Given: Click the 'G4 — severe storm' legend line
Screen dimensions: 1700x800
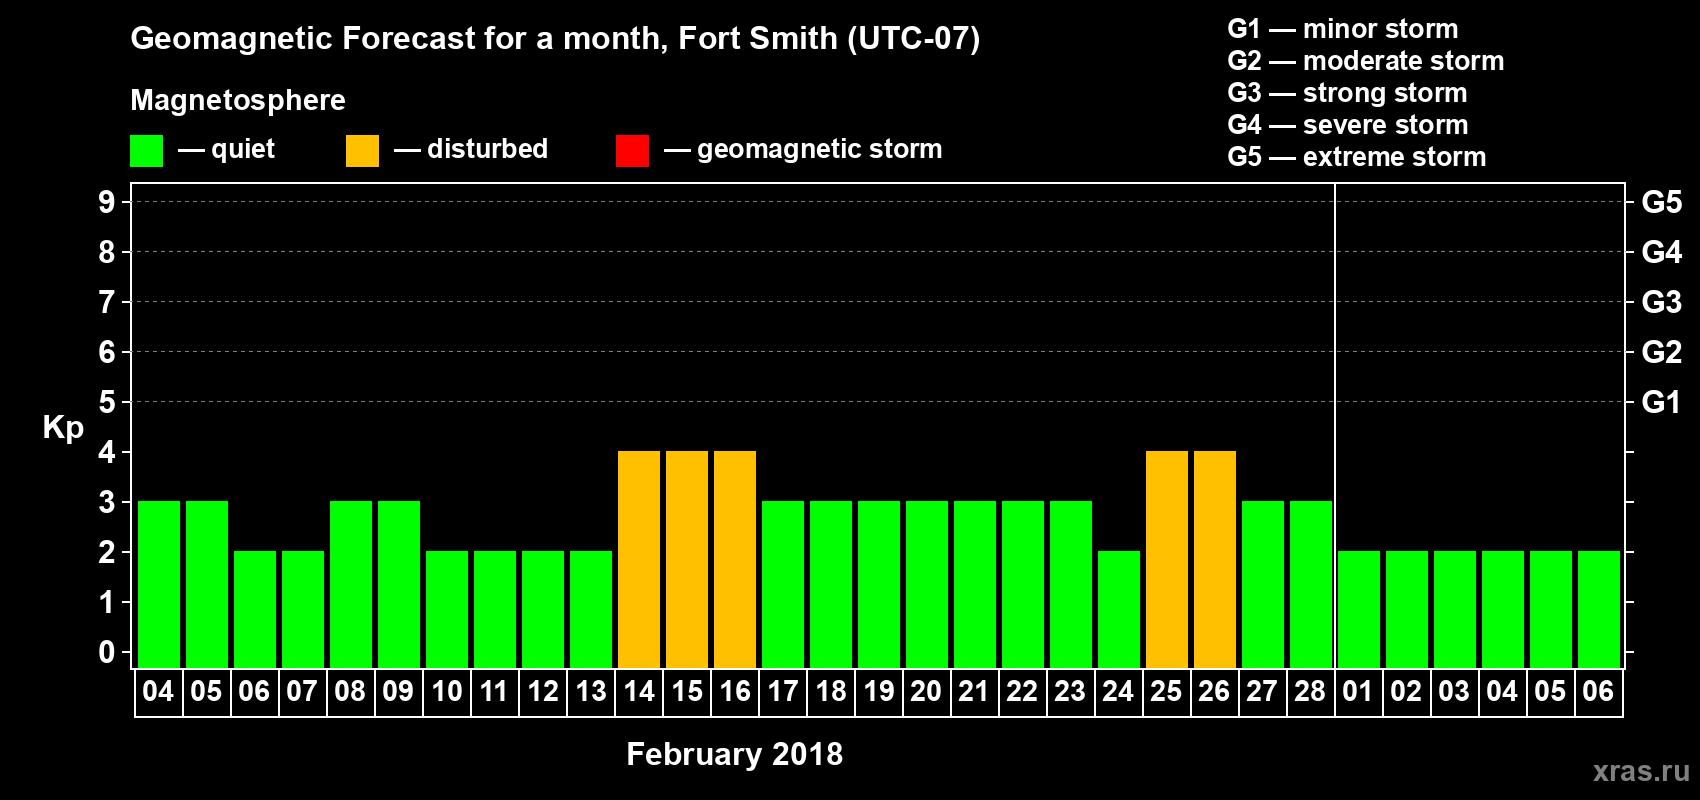Looking at the screenshot, I should 1347,125.
